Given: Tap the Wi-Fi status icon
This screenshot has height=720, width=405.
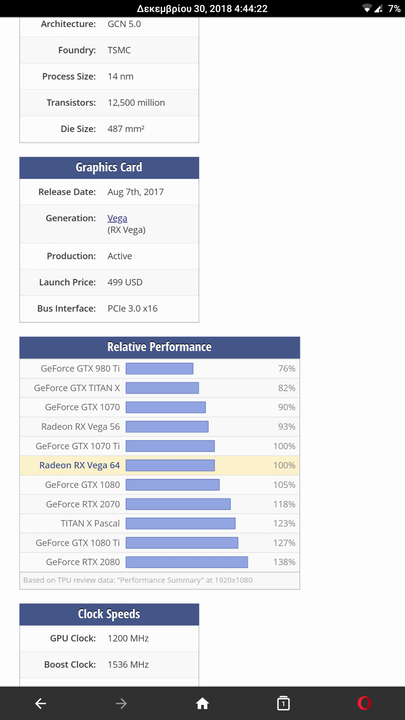Looking at the screenshot, I should tap(366, 8).
